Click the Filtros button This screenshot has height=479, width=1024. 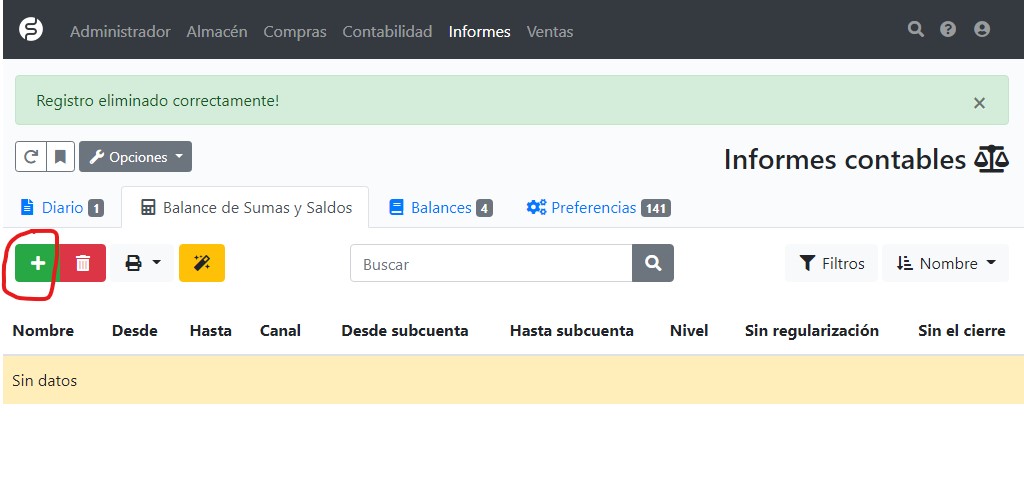pyautogui.click(x=831, y=263)
